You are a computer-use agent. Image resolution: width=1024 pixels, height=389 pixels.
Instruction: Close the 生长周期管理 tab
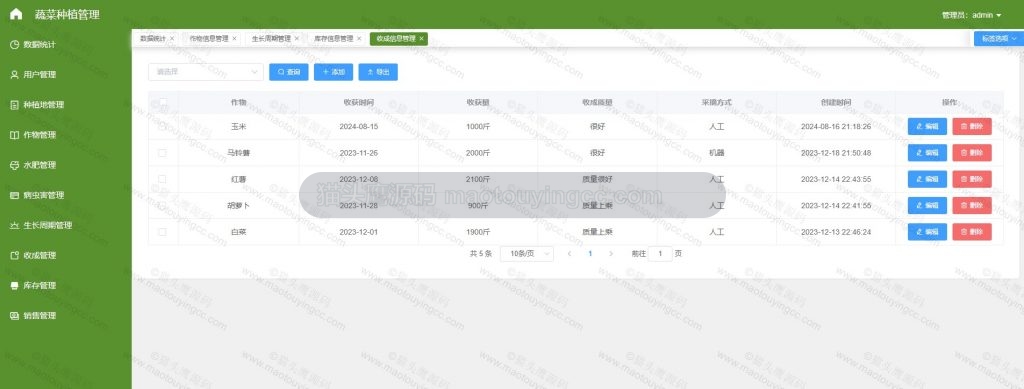pos(296,39)
